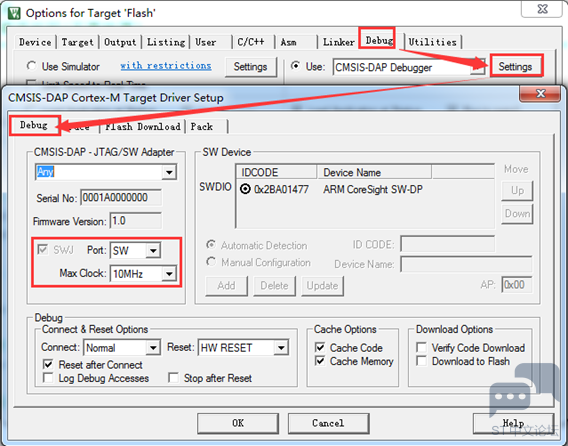Switch to the Flash Download tab
This screenshot has height=446, width=568.
pyautogui.click(x=143, y=126)
